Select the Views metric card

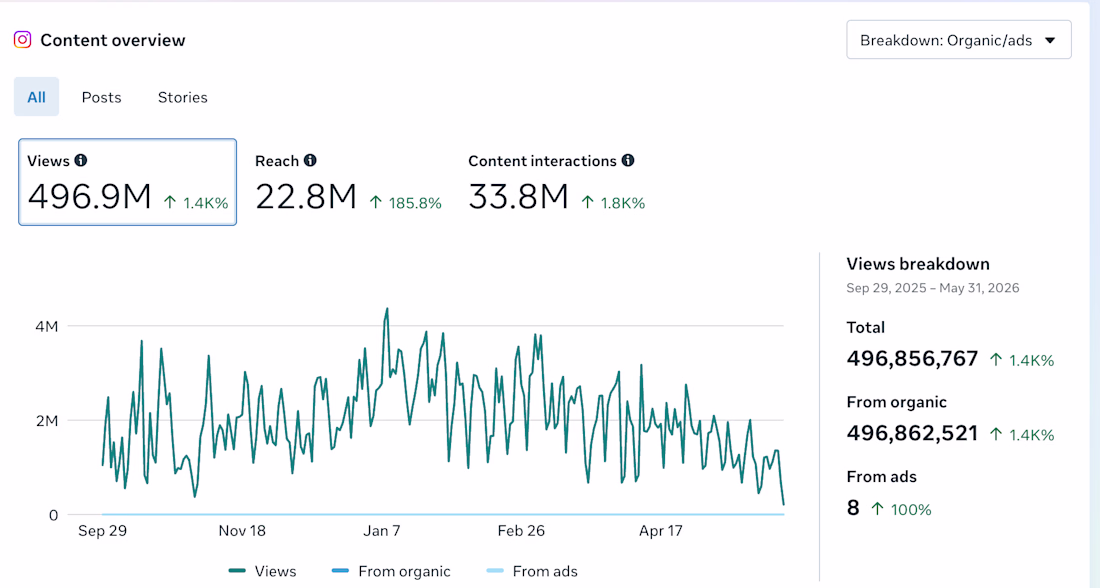(127, 182)
